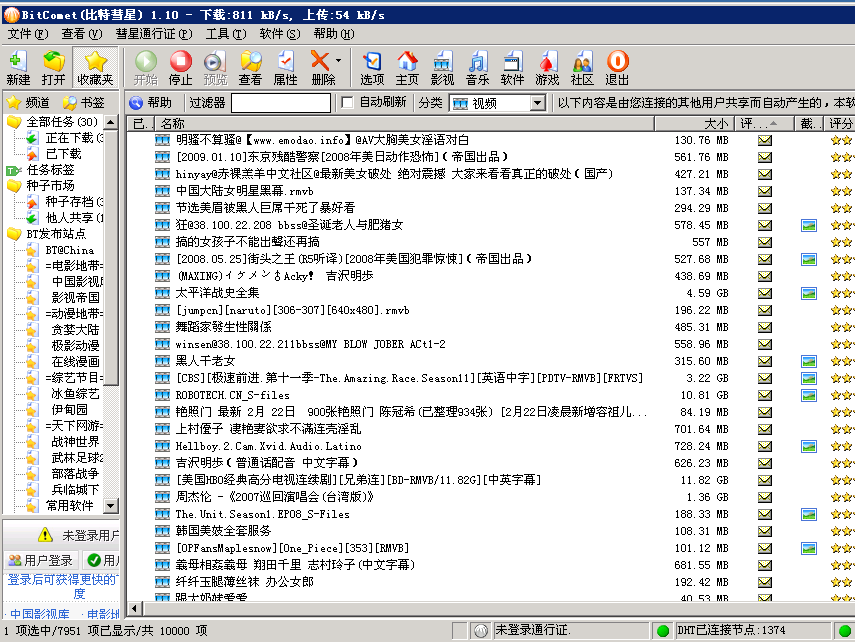Open snapshot icon for Hellboy.2.Cam row

[809, 446]
